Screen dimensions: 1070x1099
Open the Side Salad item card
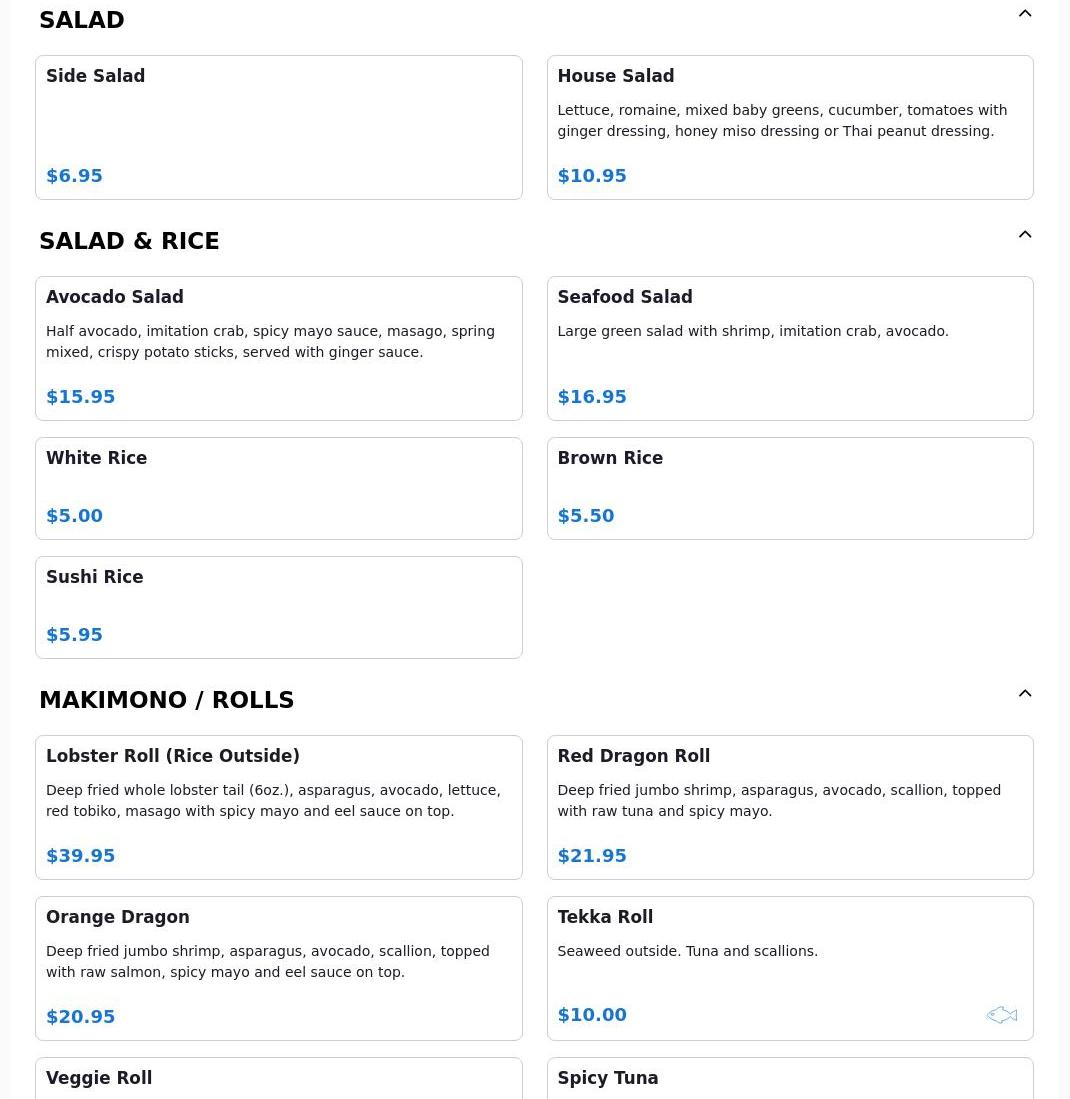click(x=278, y=127)
